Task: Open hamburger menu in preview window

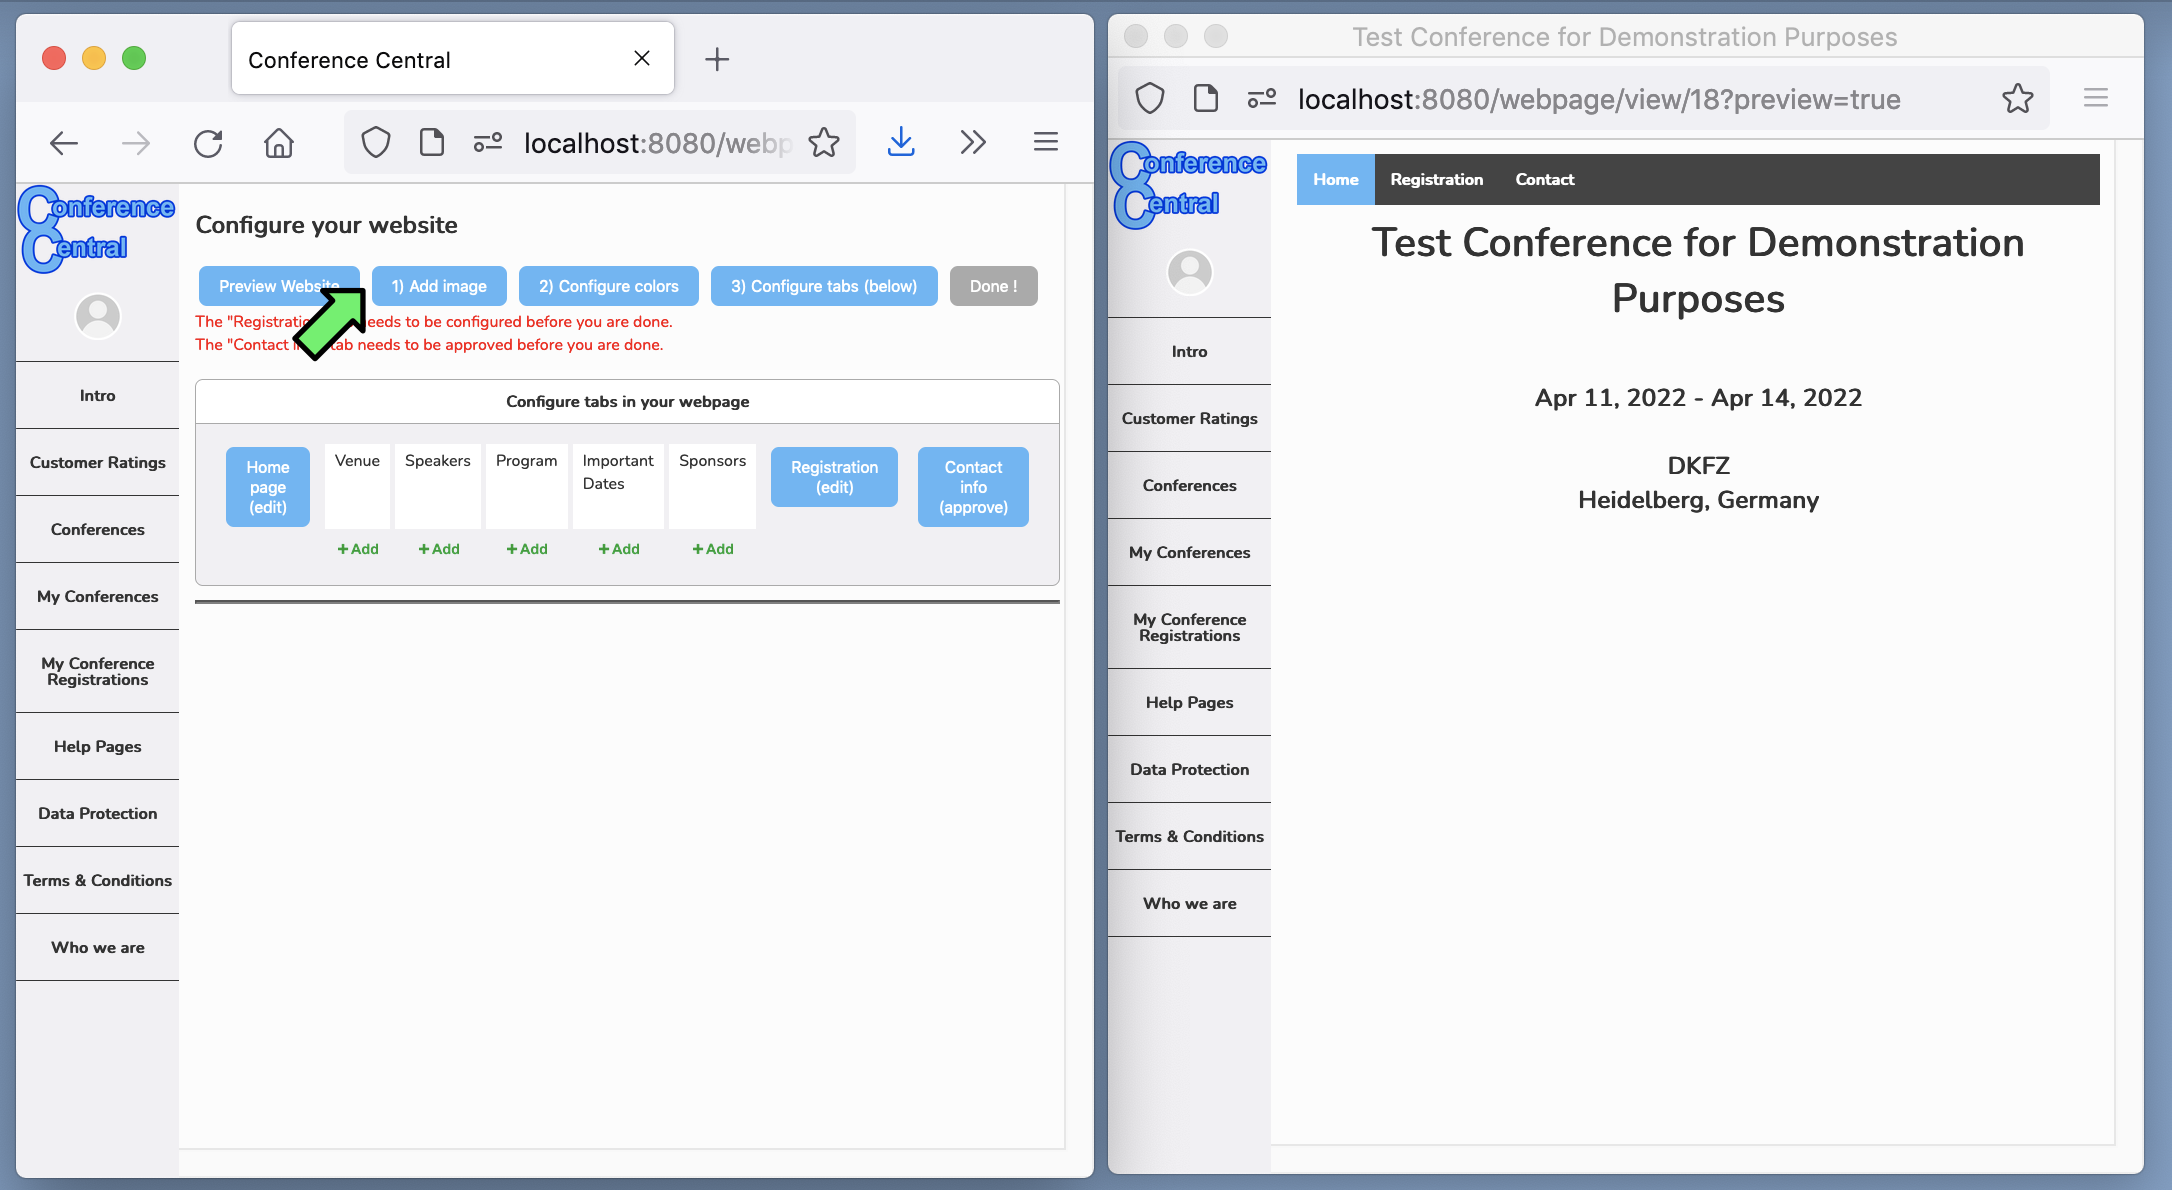Action: point(2096,99)
